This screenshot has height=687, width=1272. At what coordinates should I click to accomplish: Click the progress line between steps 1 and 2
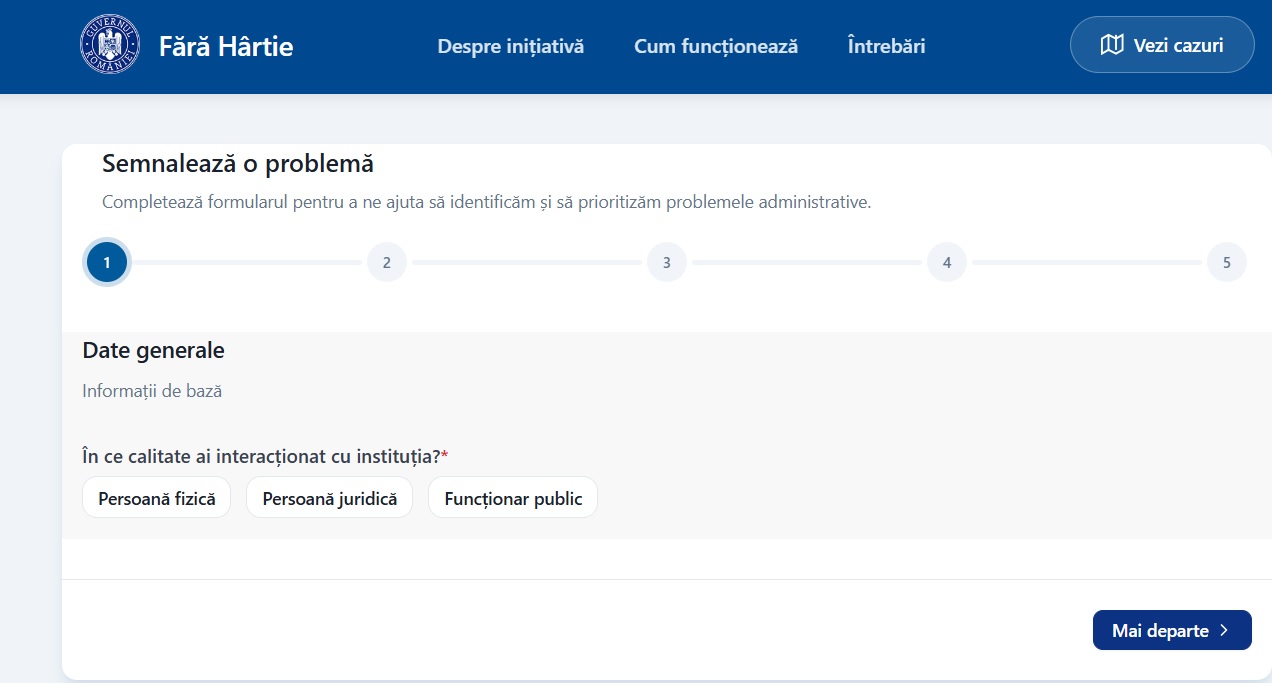click(x=247, y=263)
